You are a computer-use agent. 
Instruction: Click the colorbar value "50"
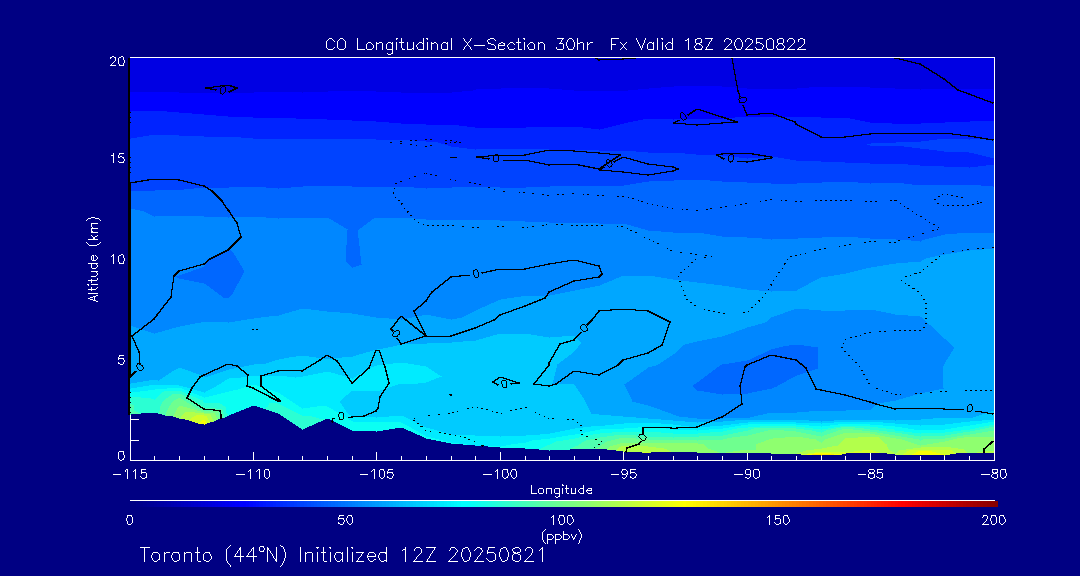click(x=346, y=520)
